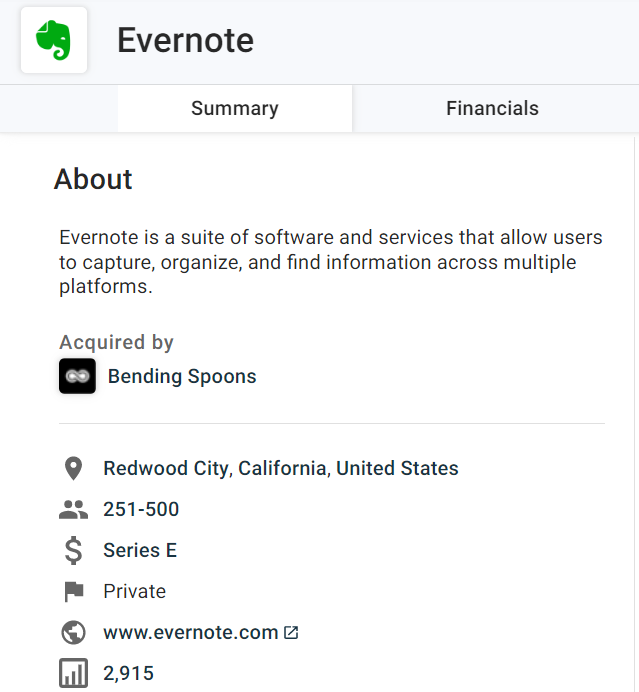Click the California location link
This screenshot has width=639, height=692.
pos(284,468)
